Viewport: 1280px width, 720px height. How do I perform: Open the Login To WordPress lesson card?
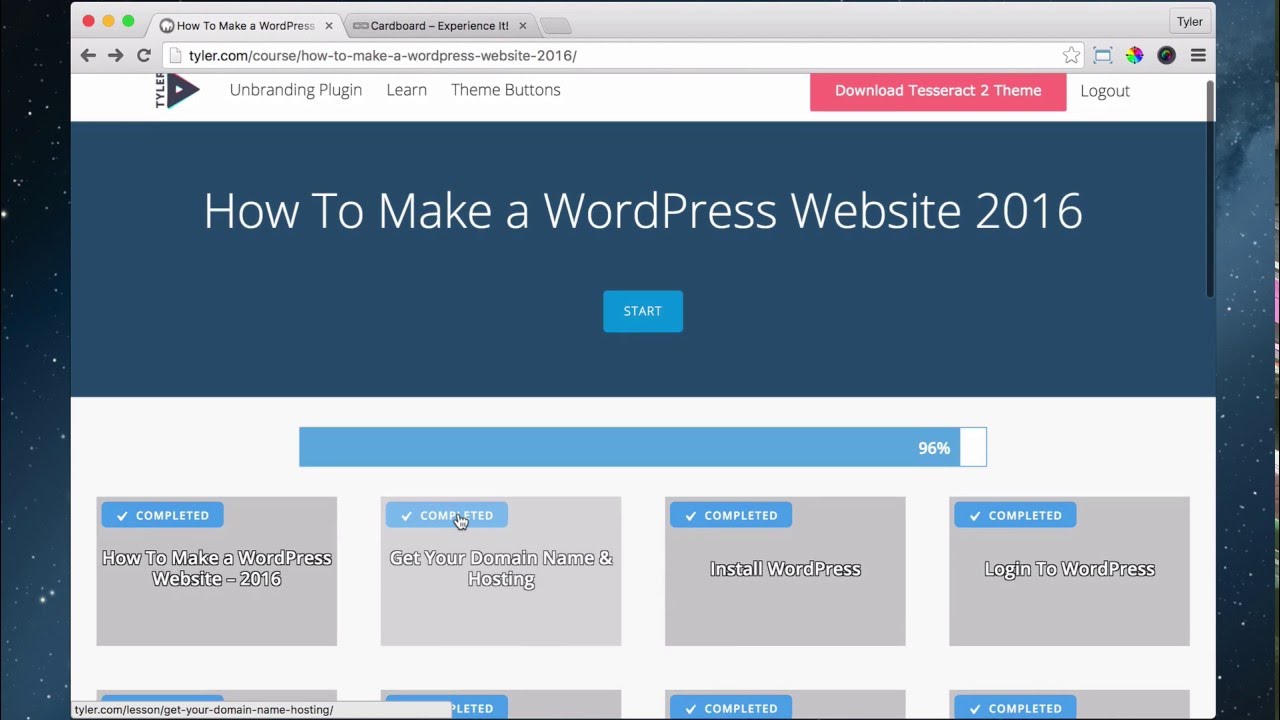pyautogui.click(x=1069, y=571)
